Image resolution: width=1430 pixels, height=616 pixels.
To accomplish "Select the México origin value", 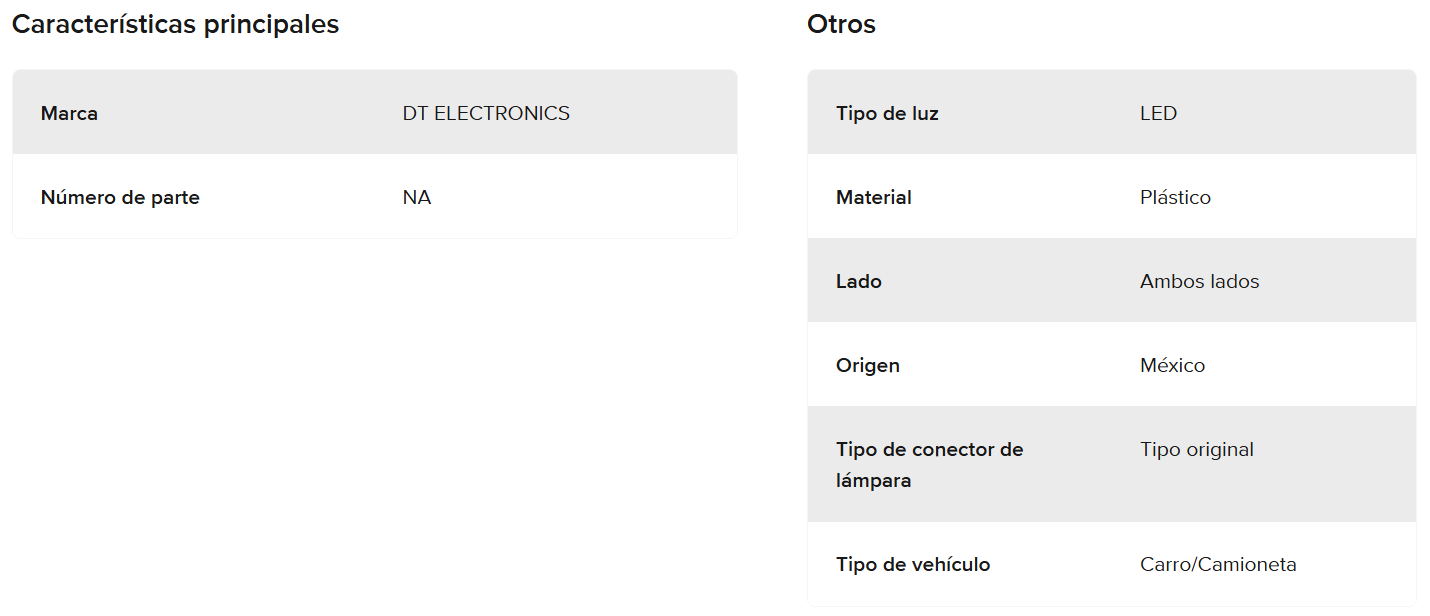I will tap(1172, 365).
